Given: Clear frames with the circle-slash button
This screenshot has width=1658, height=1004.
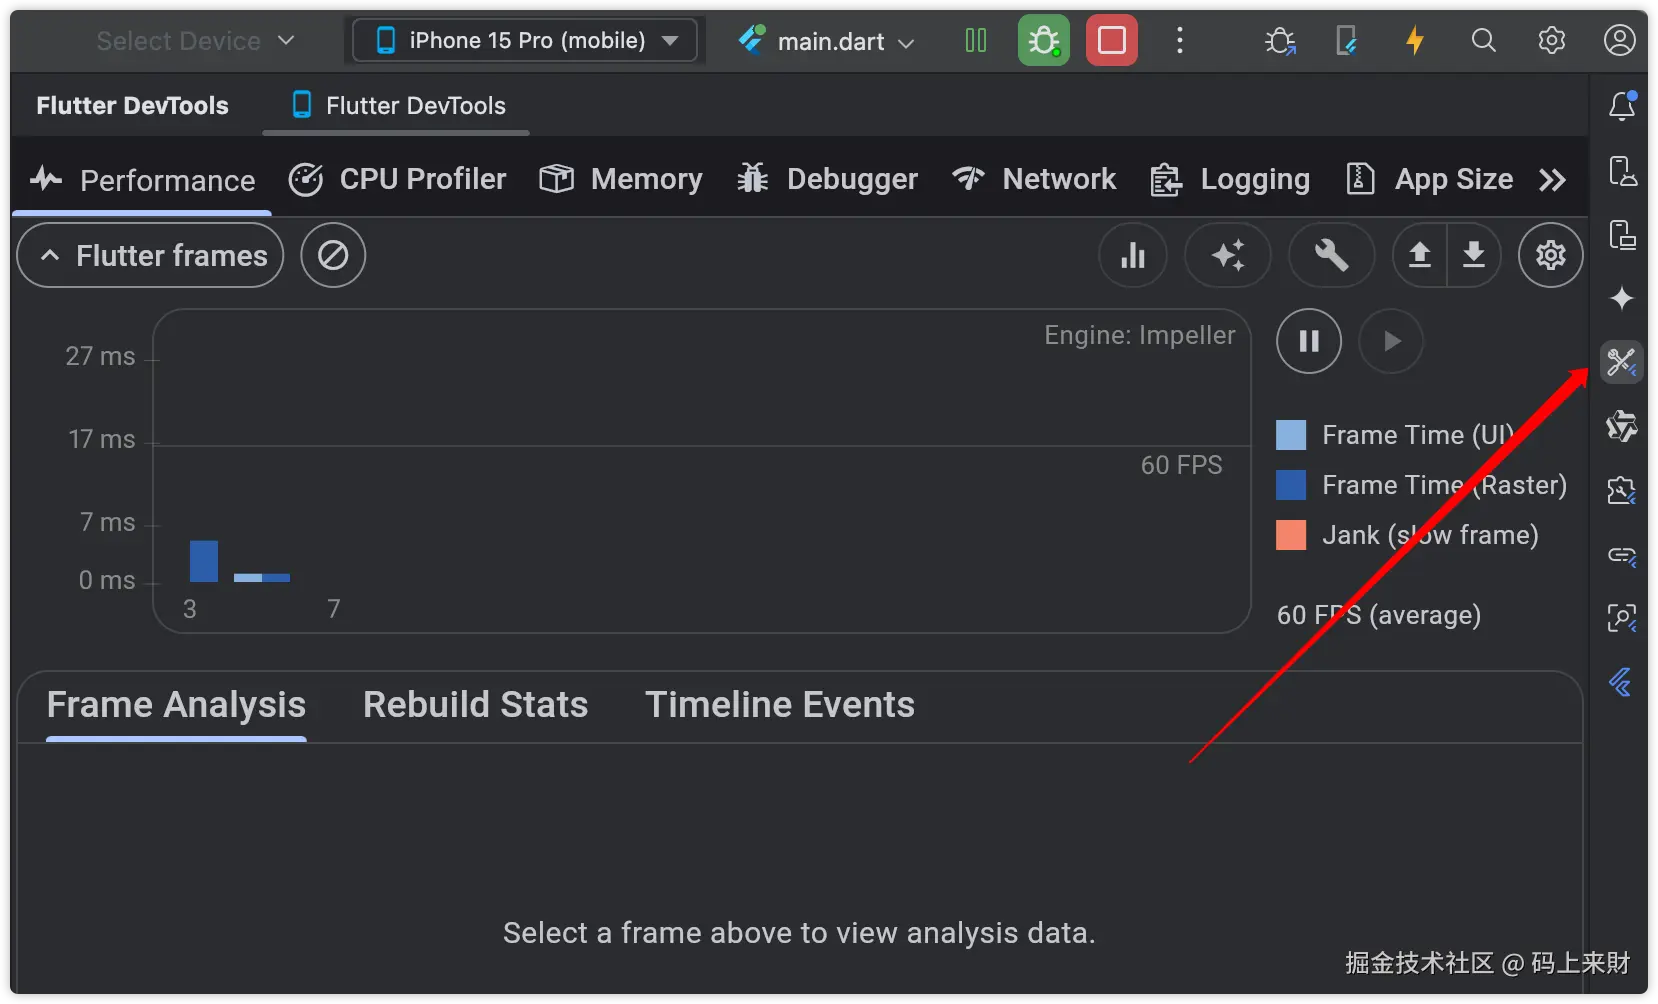Looking at the screenshot, I should click(333, 256).
